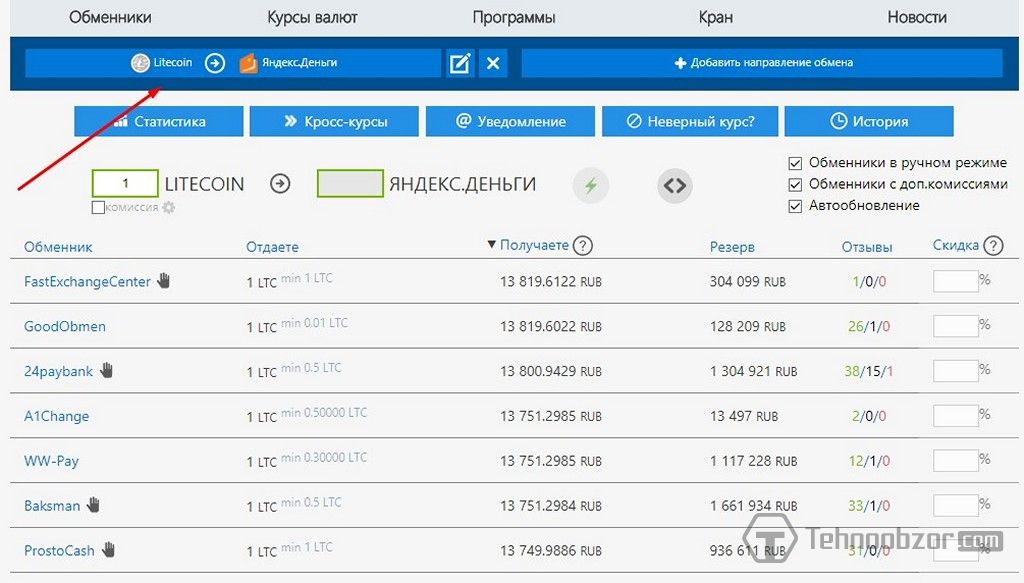Screen dimensions: 1024x583
Task: Open commission settings gear icon
Action: pos(168,208)
